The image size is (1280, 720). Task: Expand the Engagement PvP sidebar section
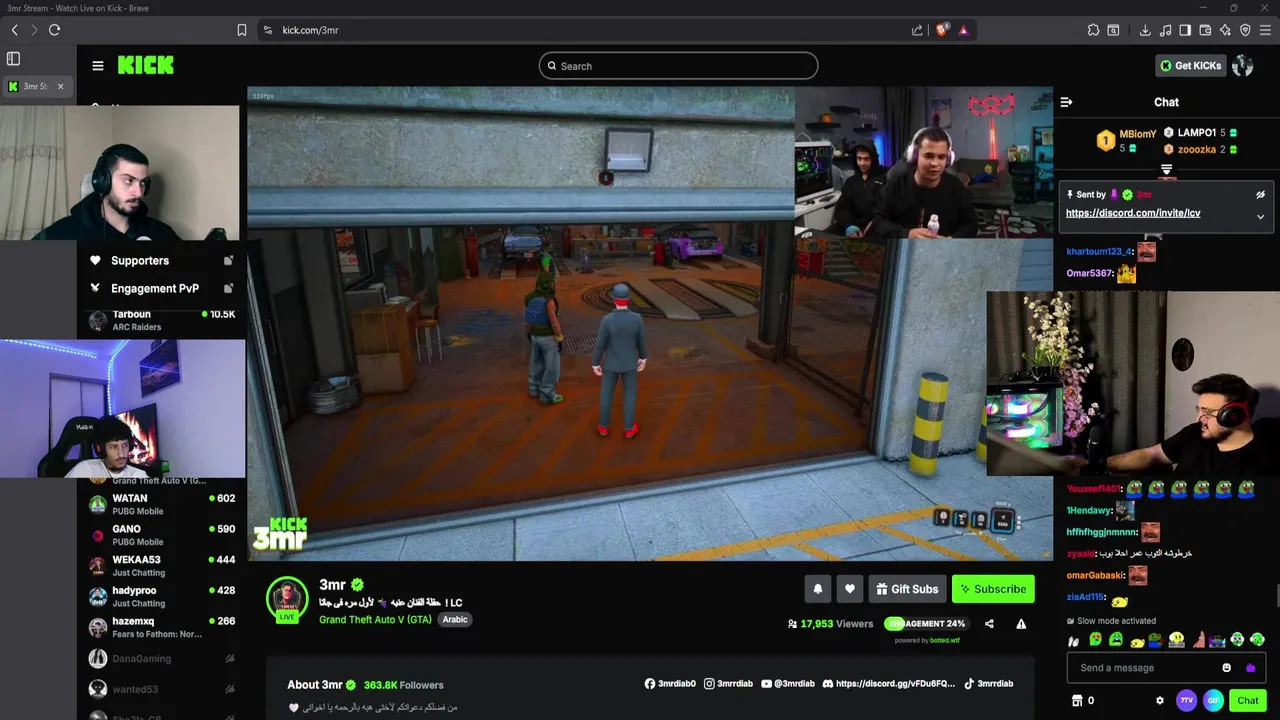pyautogui.click(x=161, y=289)
